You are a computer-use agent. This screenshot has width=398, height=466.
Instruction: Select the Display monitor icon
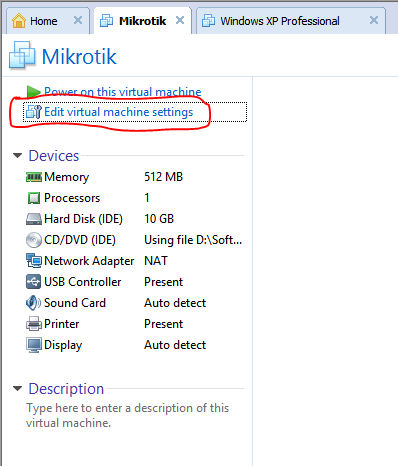34,345
